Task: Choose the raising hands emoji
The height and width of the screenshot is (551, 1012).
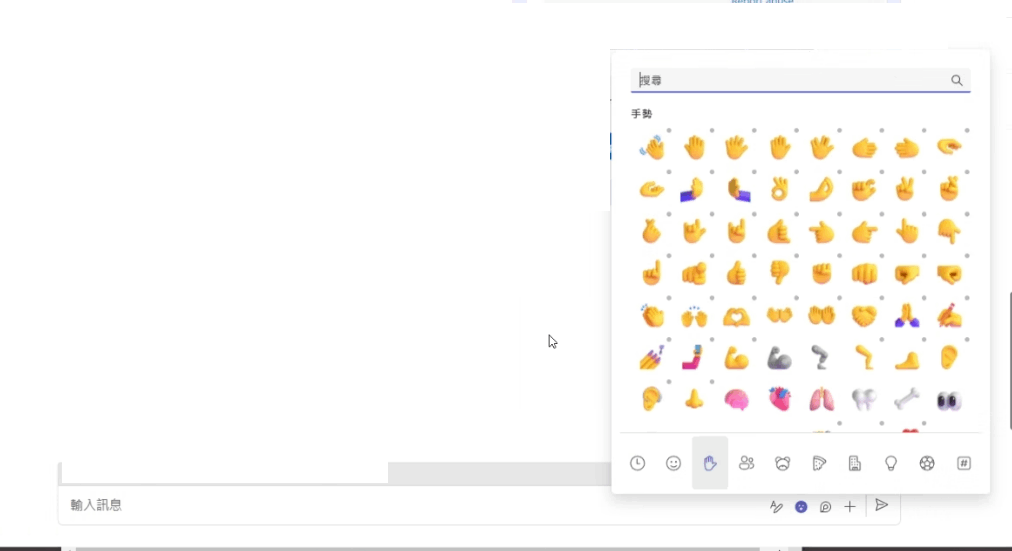Action: (694, 316)
